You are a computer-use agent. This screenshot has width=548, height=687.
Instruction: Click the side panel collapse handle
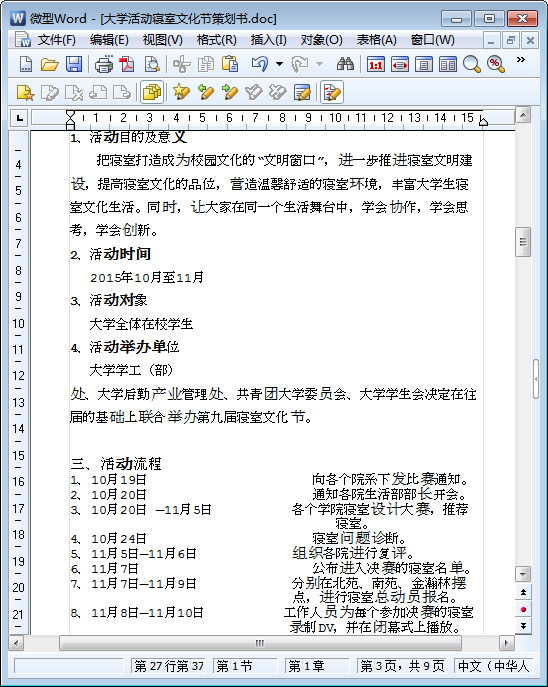536,379
